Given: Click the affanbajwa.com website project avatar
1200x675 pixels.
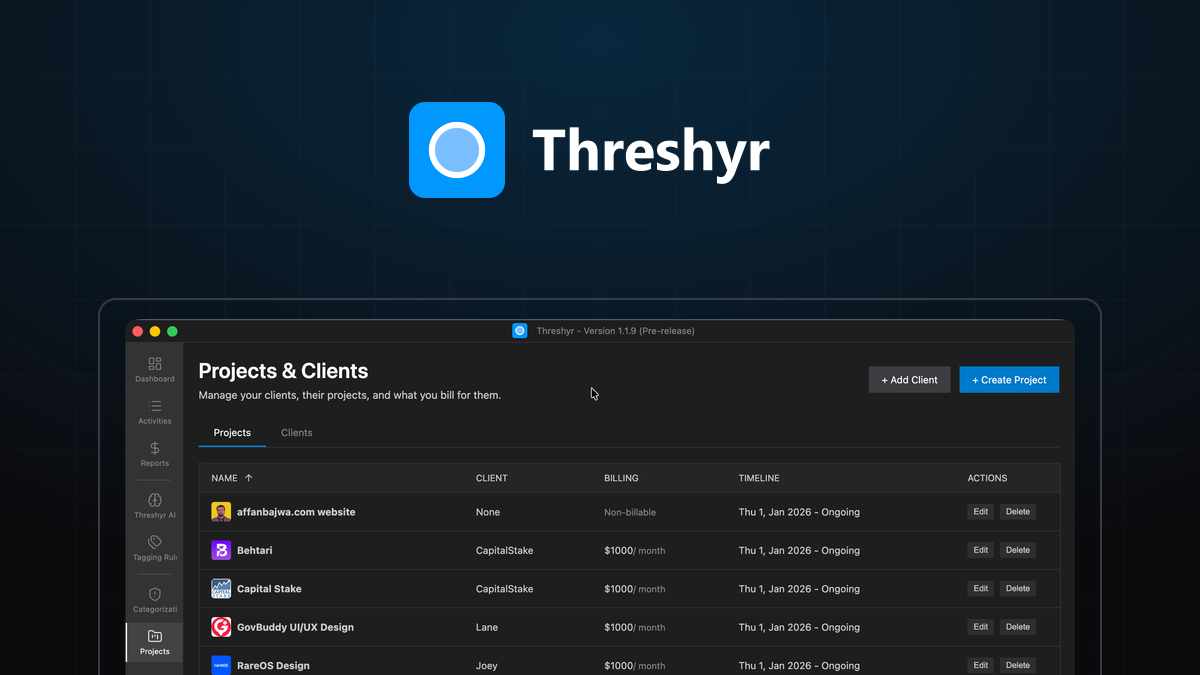Looking at the screenshot, I should point(221,512).
